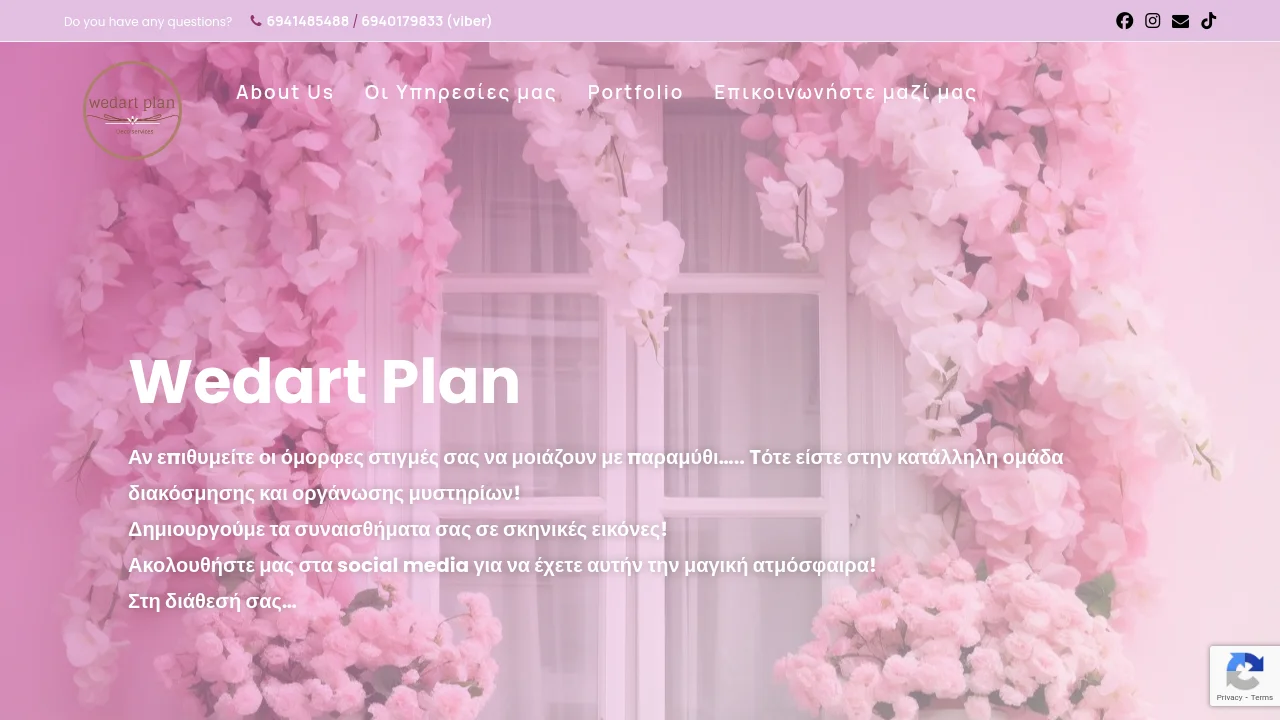1280x720 pixels.
Task: Open the TikTok profile icon
Action: (1209, 21)
